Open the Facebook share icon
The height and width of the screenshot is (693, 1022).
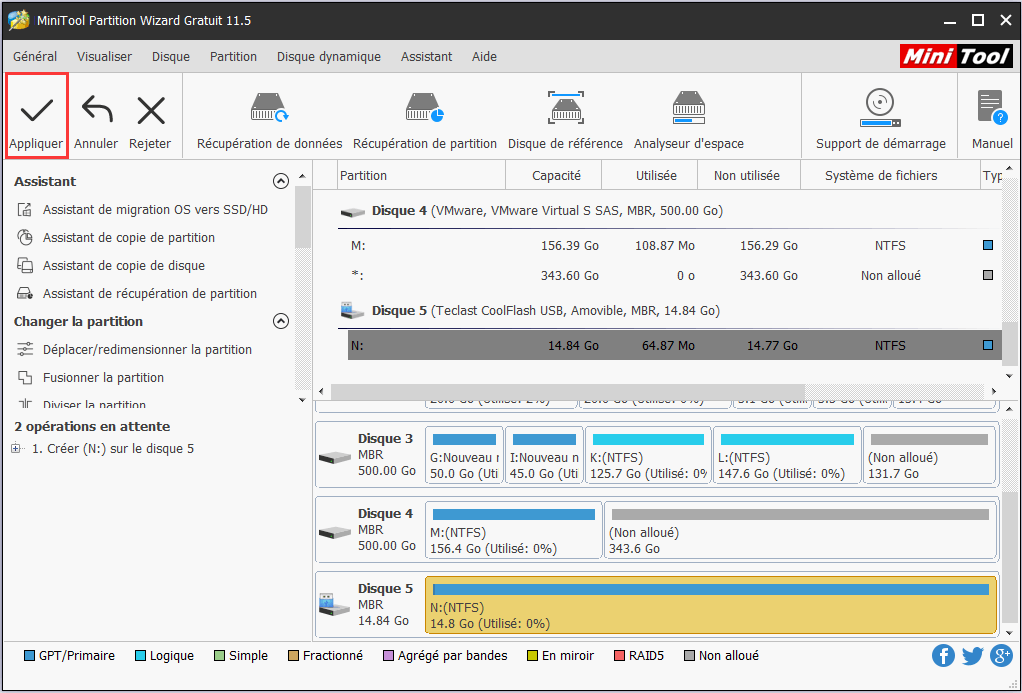[x=943, y=656]
